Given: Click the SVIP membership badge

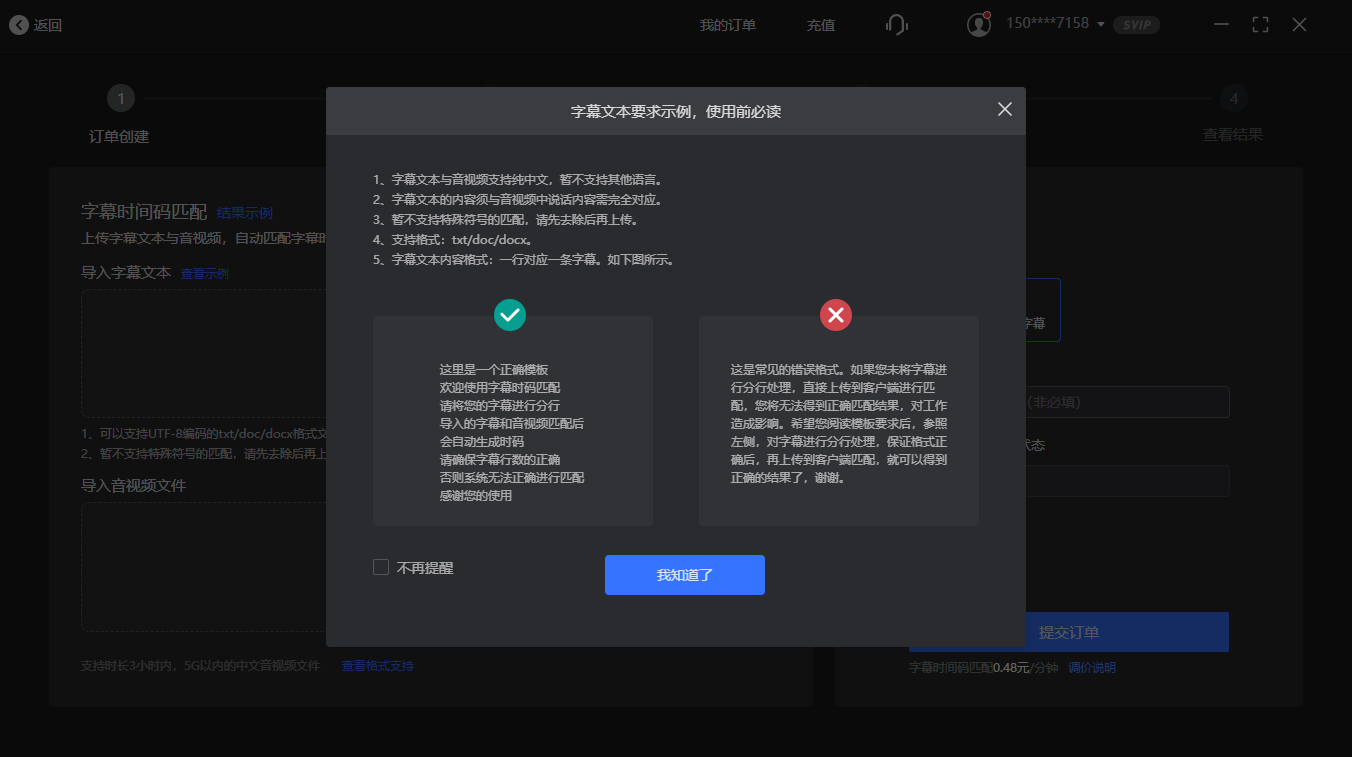Looking at the screenshot, I should [x=1136, y=25].
